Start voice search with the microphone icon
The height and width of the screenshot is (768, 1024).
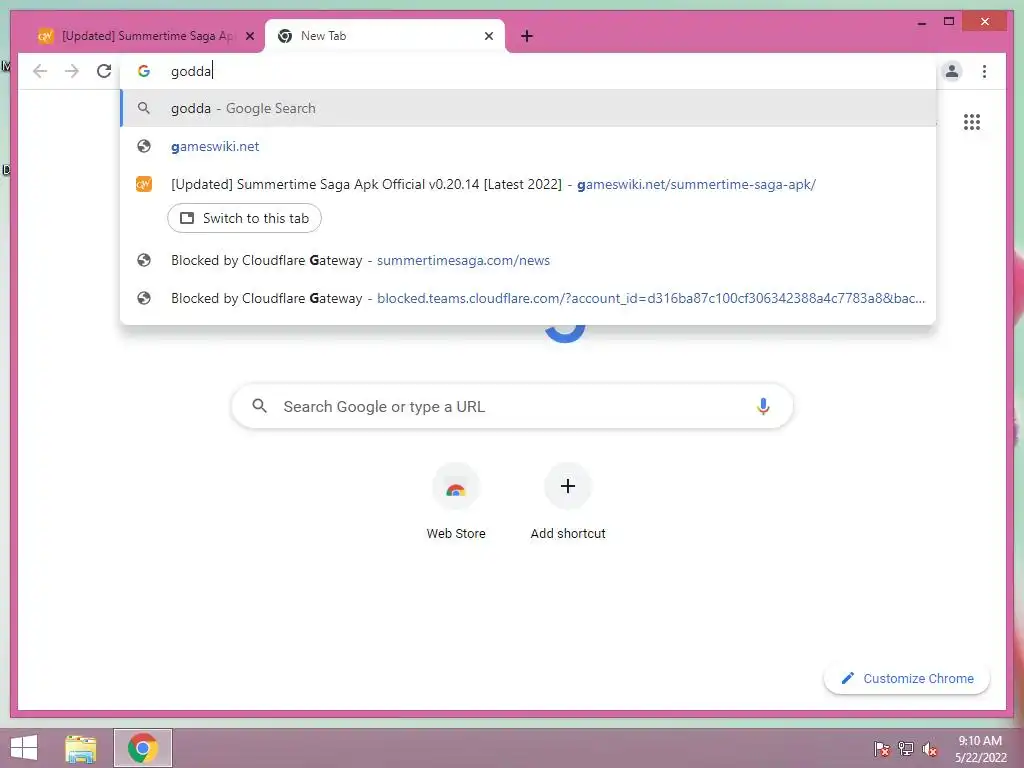(763, 407)
